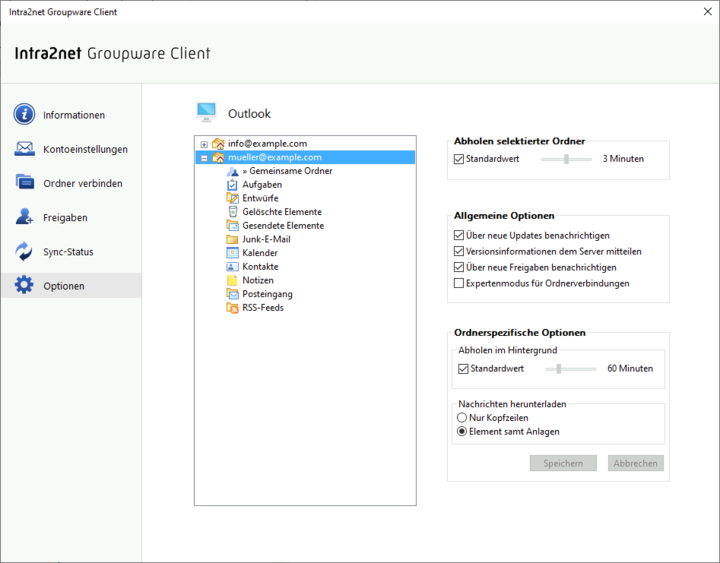Switch to the Freigaben section
This screenshot has height=563, width=720.
pyautogui.click(x=71, y=217)
